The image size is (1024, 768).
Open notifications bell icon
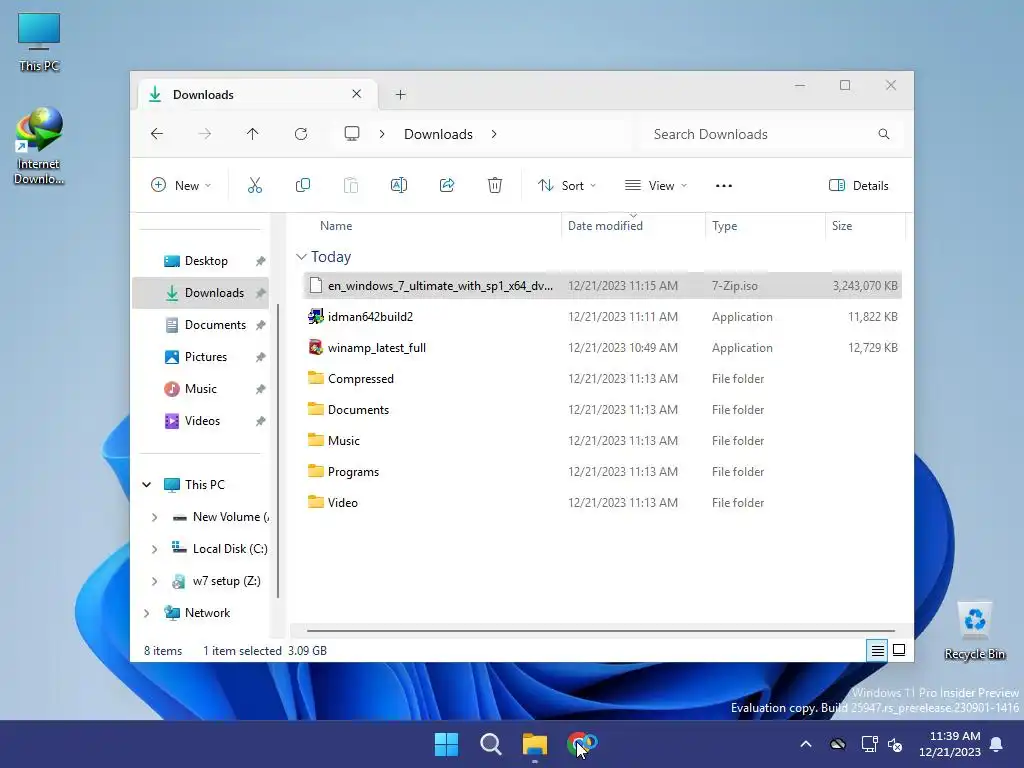(997, 744)
